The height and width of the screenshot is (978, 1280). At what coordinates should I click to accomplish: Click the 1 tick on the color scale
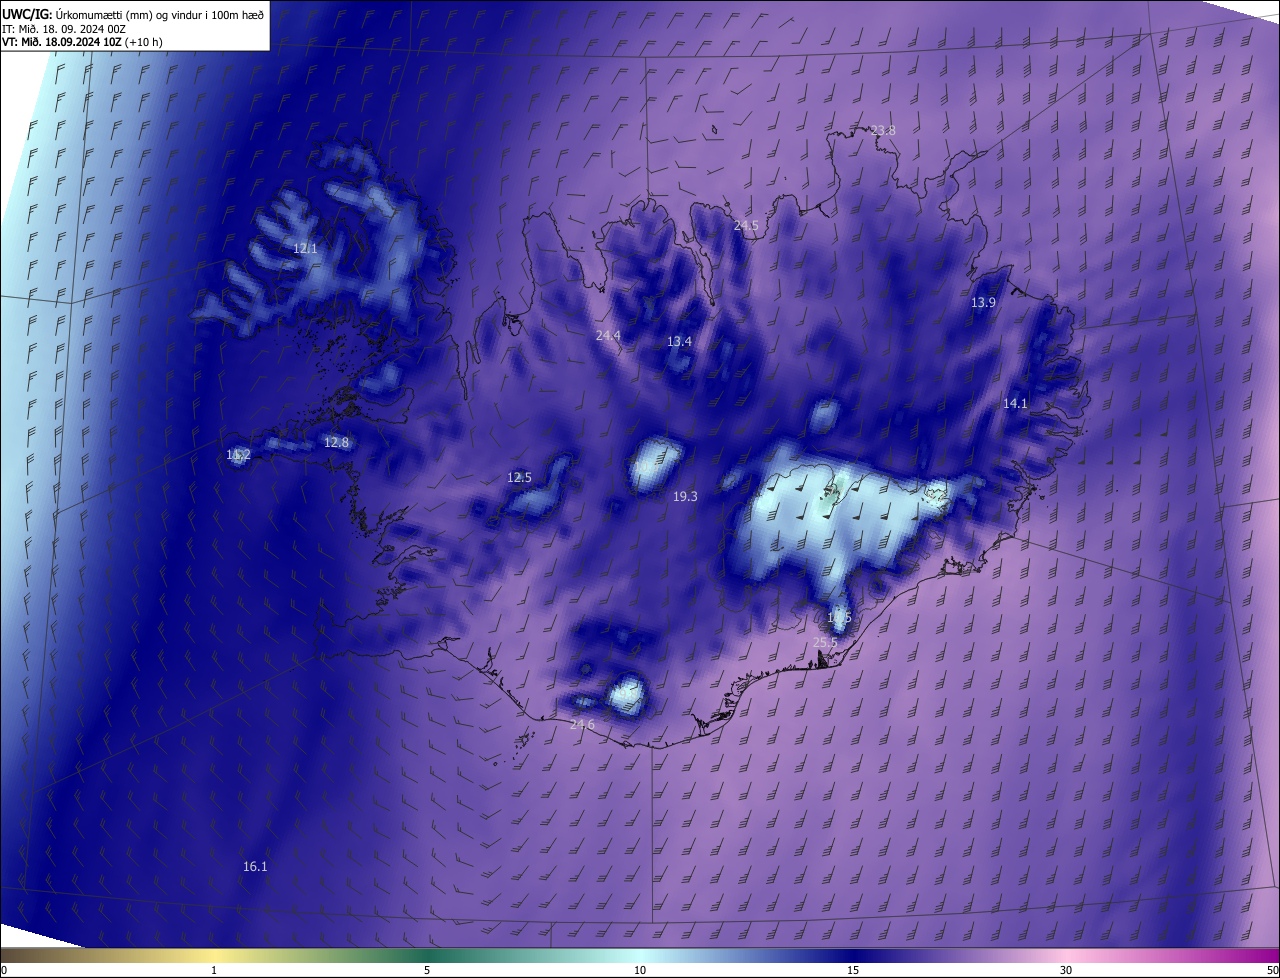214,970
